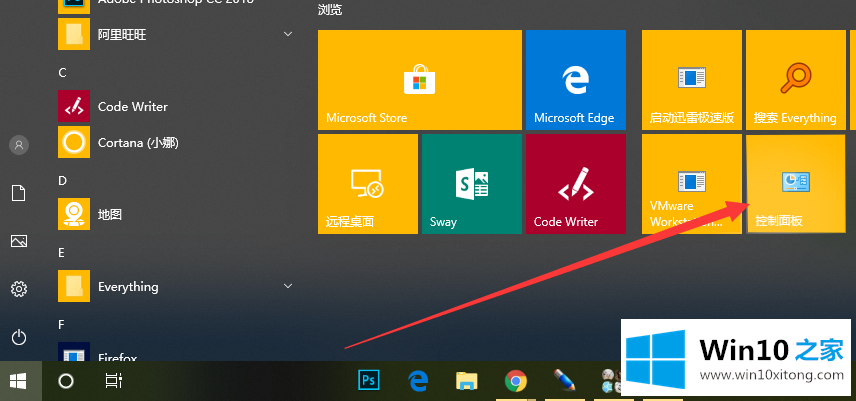Open the red Code Writer tile

[x=575, y=184]
